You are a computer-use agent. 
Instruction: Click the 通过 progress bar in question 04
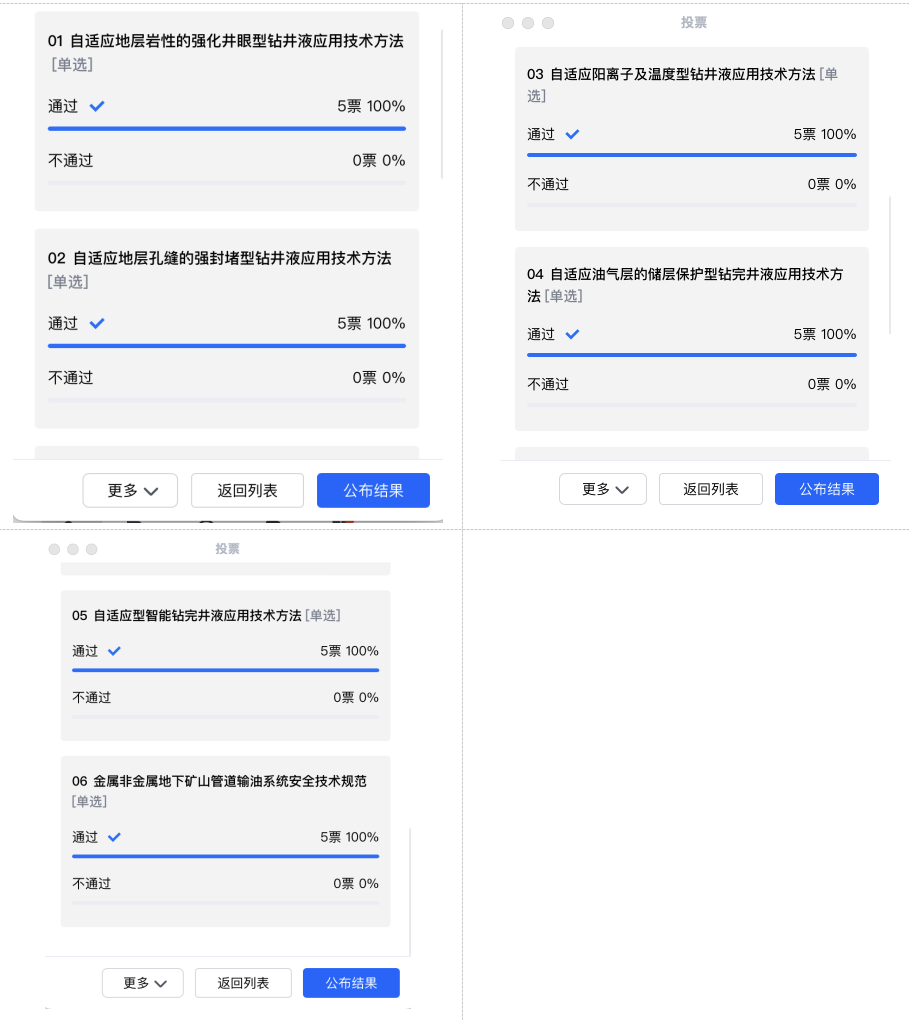(691, 355)
